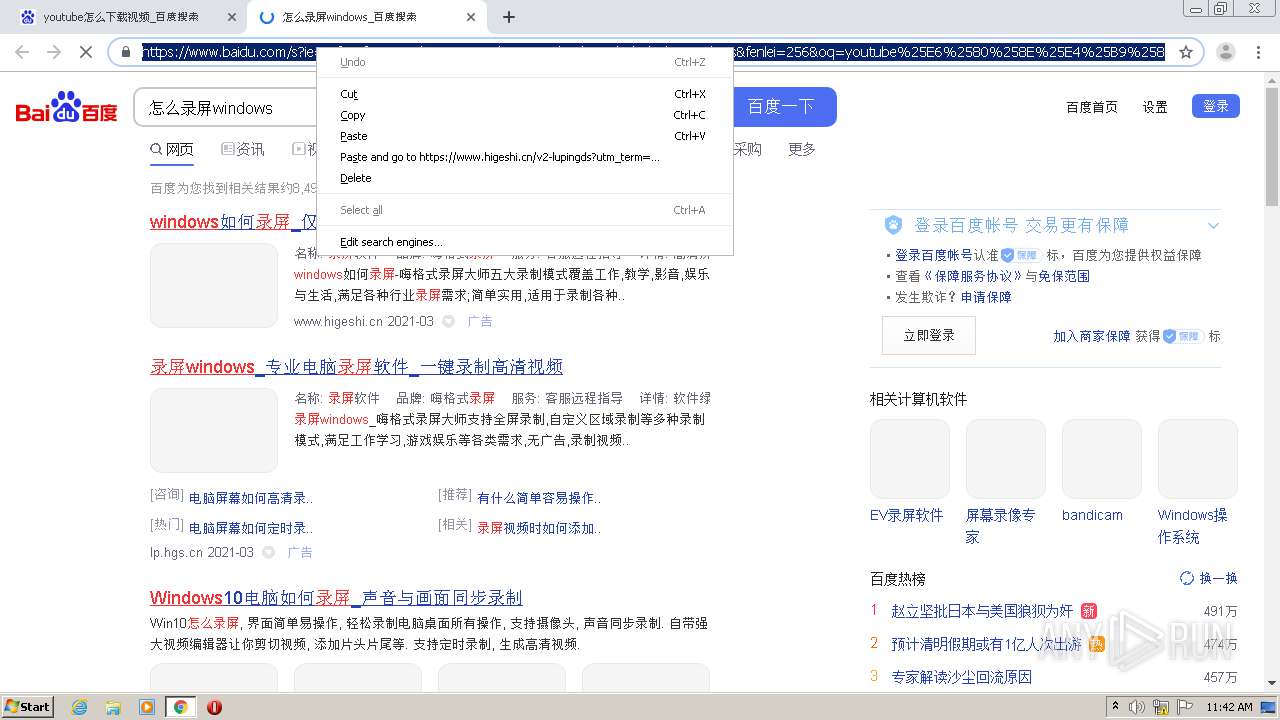
Task: Select Paste in the context menu
Action: pyautogui.click(x=525, y=136)
